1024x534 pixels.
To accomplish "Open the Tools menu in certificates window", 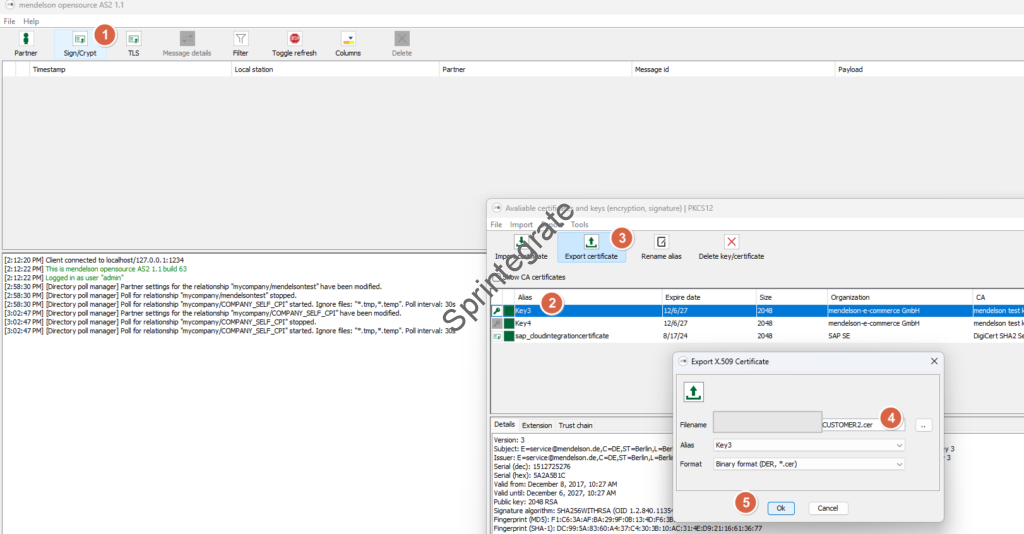I will [x=579, y=225].
